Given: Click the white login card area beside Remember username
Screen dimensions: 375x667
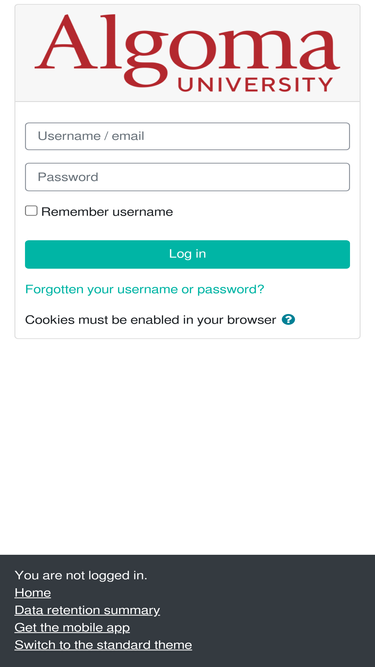Looking at the screenshot, I should (x=264, y=211).
